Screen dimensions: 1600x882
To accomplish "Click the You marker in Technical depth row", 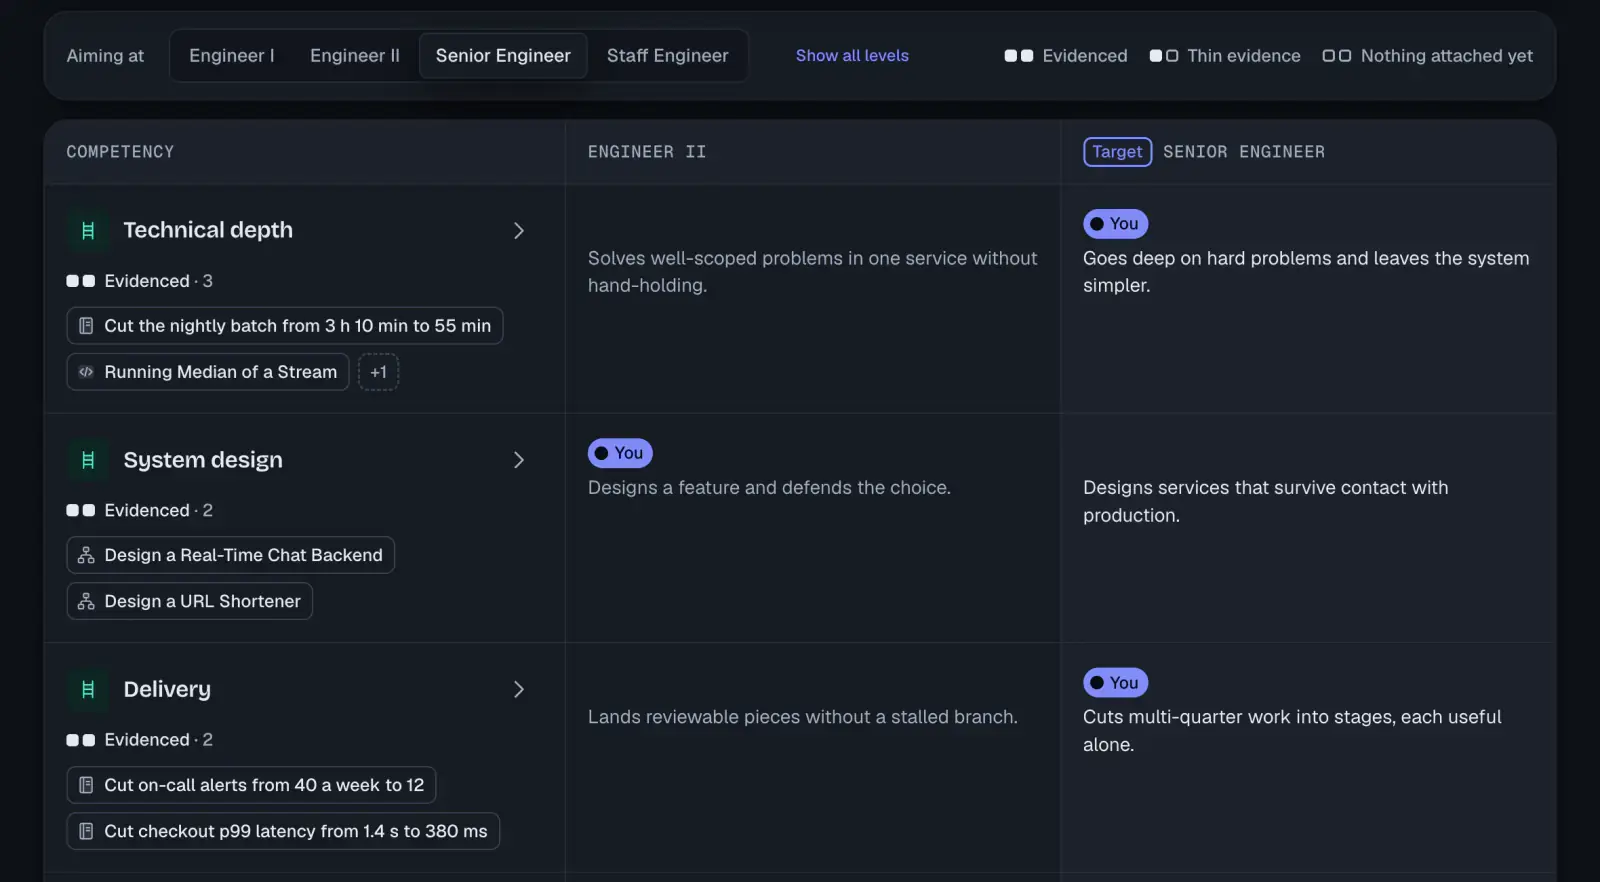I will point(1115,224).
